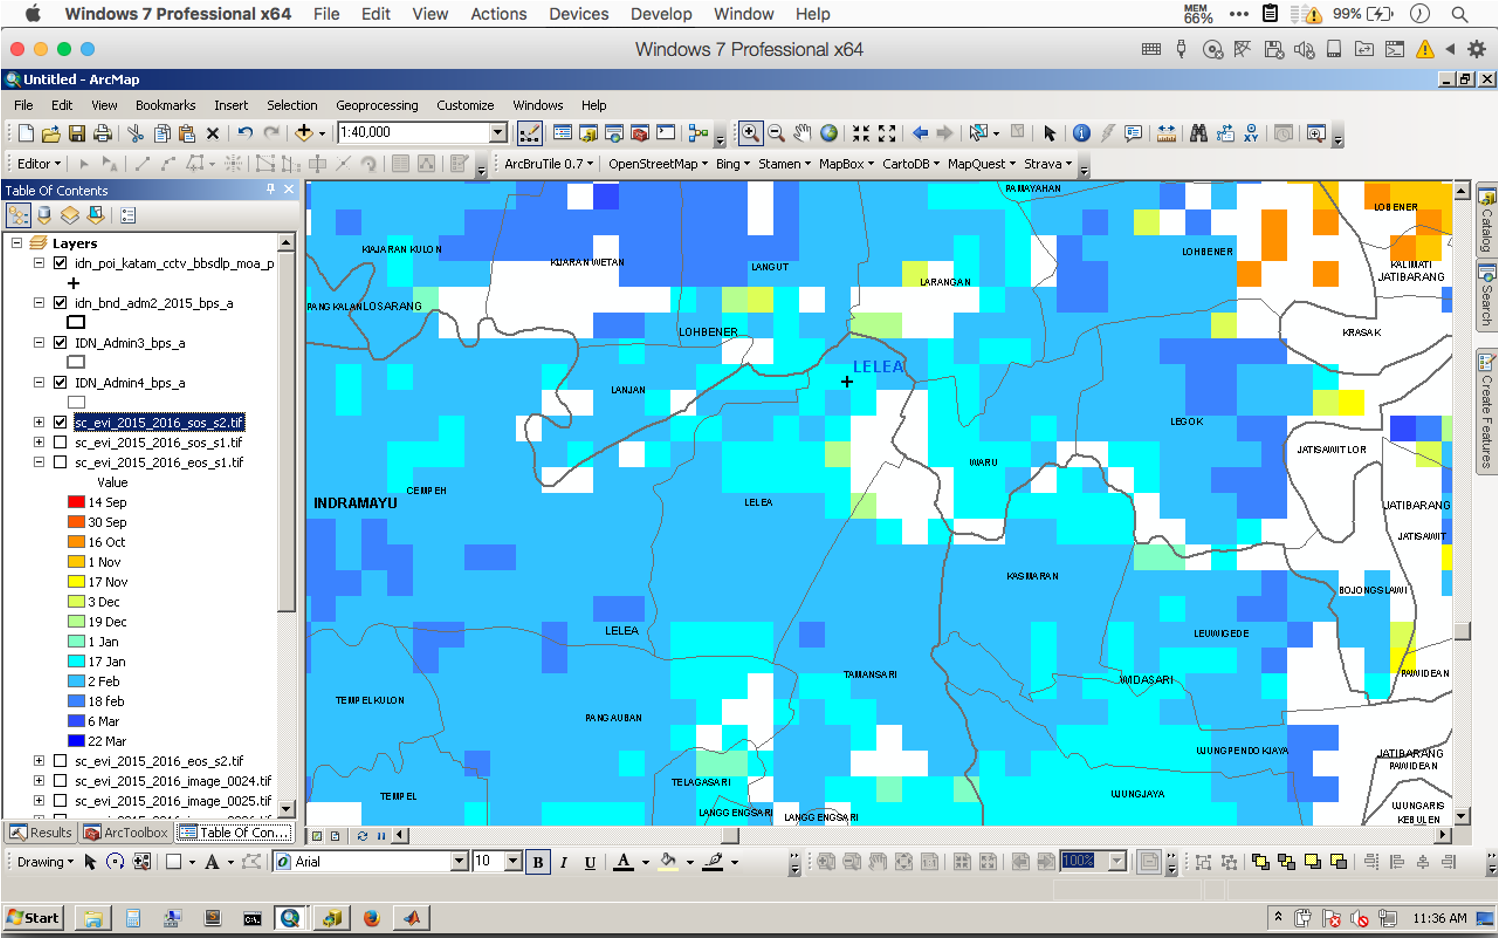The image size is (1498, 938).
Task: Go back to previous extent
Action: point(920,133)
